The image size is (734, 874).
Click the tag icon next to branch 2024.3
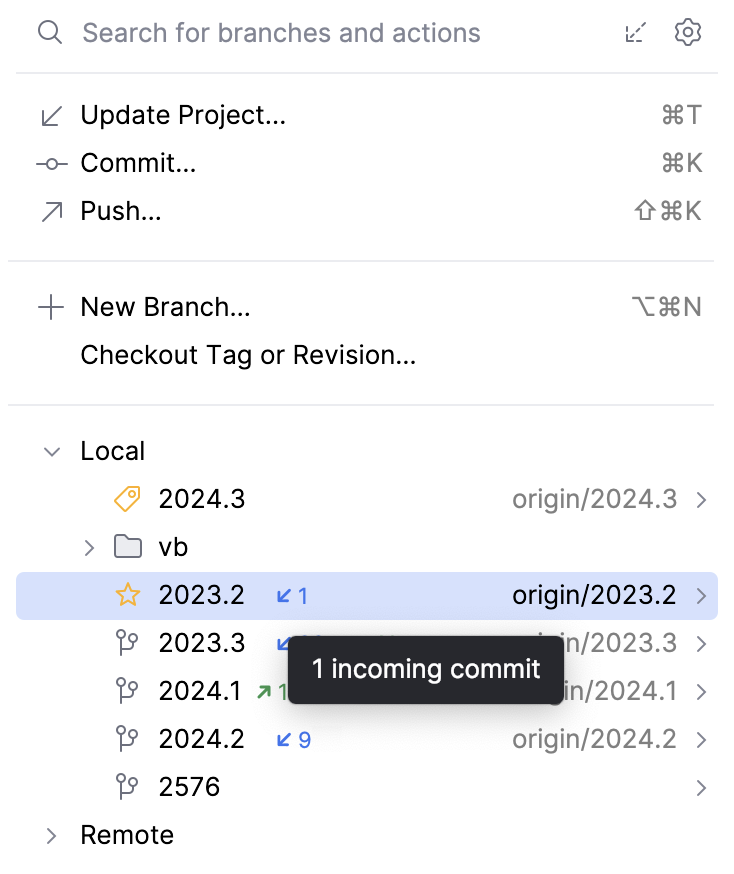click(126, 498)
